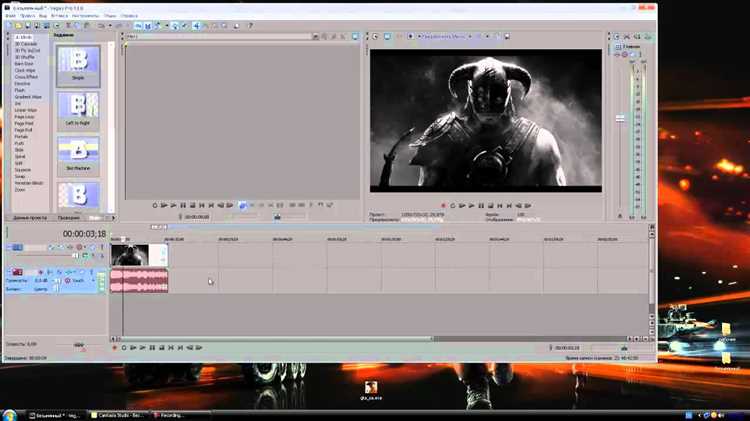
Task: Click the Cut scissors toolbar icon
Action: click(68, 26)
